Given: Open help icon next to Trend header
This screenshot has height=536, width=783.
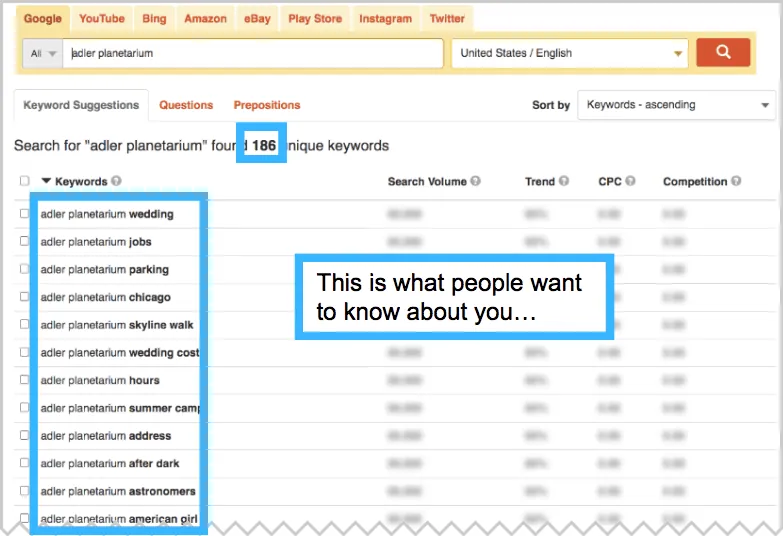Looking at the screenshot, I should [564, 181].
